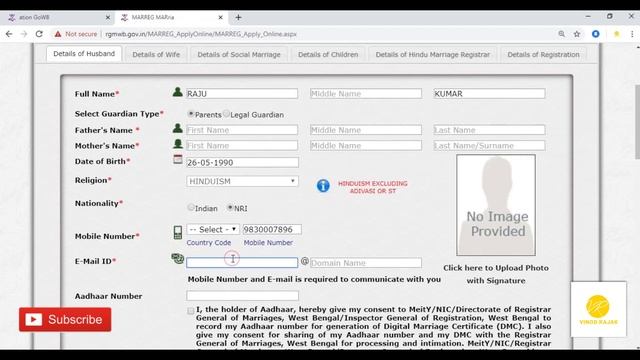Screen dimensions: 640x360
Task: Close the ation GoWB tab
Action: [x=108, y=18]
